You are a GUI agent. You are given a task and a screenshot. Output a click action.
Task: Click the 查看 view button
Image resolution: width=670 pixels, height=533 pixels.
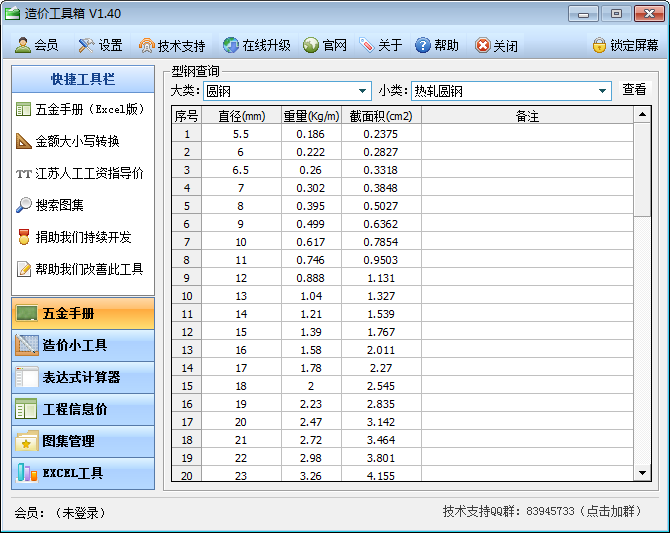click(x=635, y=90)
